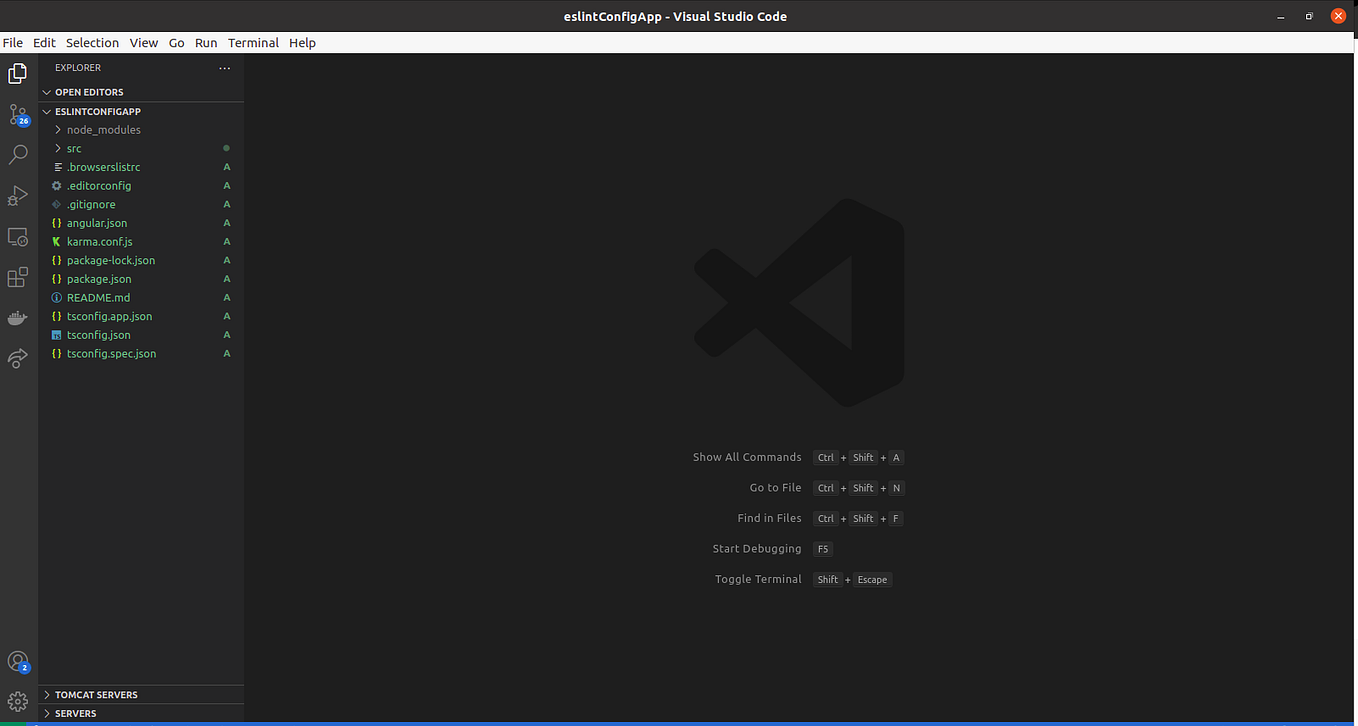Open the Manage settings gear
The height and width of the screenshot is (726, 1358).
point(17,702)
